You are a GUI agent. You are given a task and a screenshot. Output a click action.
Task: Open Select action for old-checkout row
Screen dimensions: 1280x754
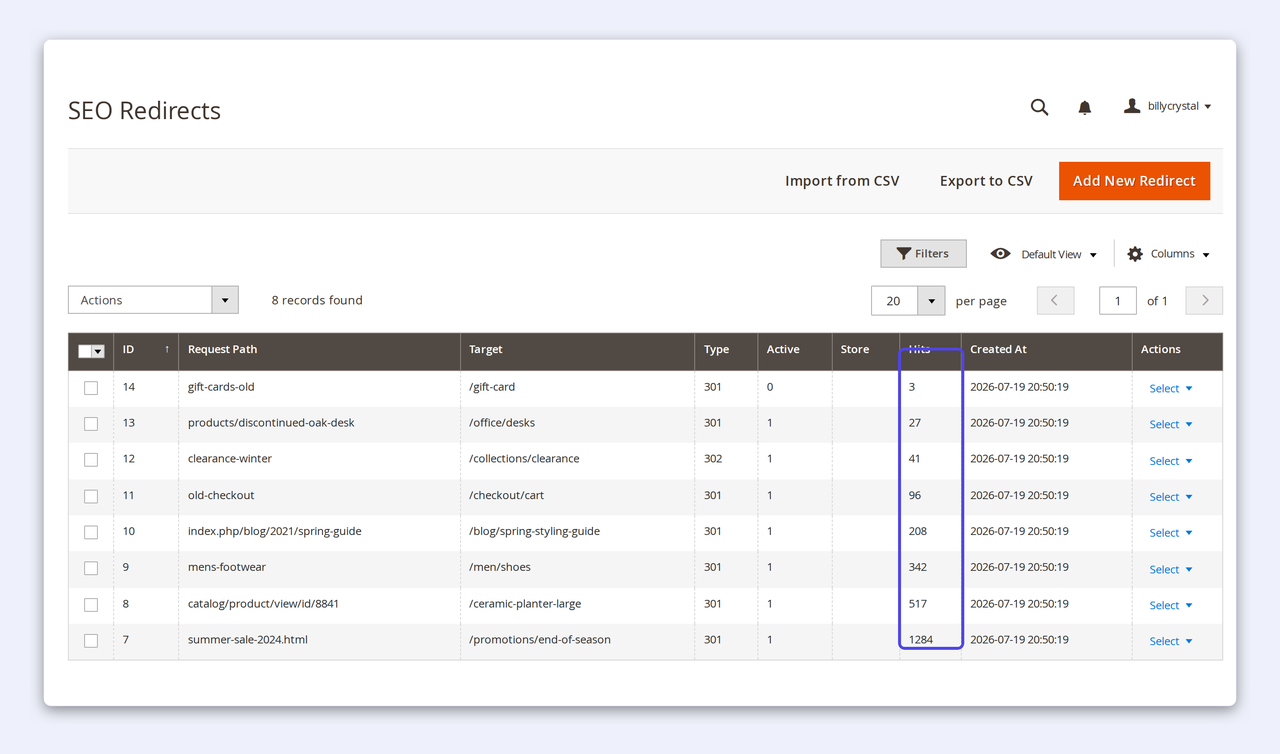(1170, 497)
